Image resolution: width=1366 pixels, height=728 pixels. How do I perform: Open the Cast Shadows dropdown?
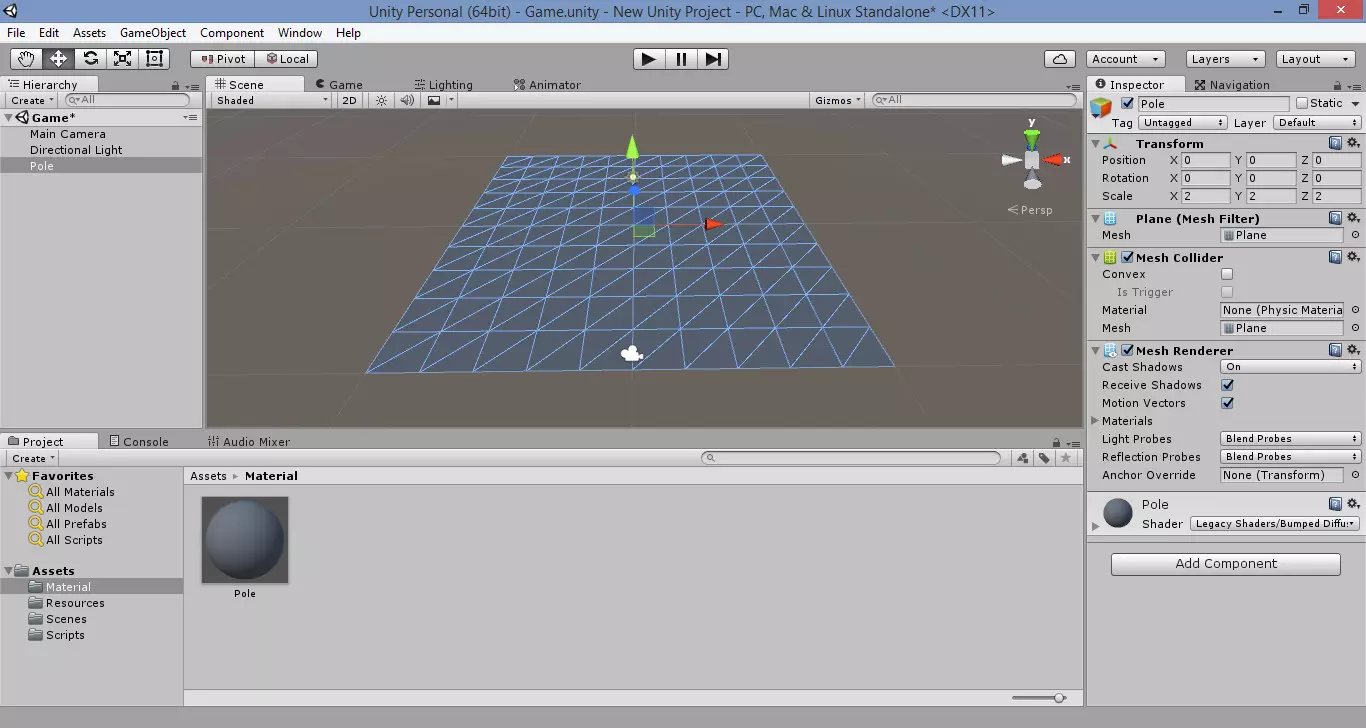(x=1290, y=367)
